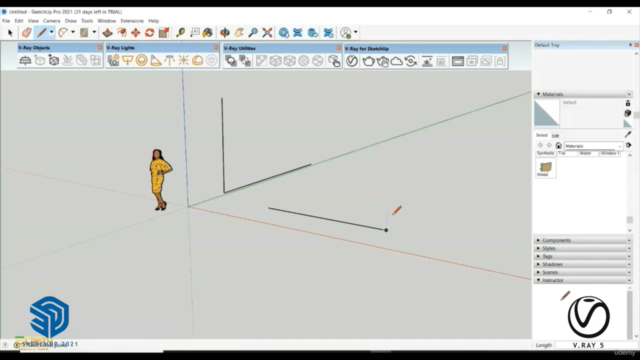Screen dimensions: 640x360
Task: Switch to the Edit tab in Materials
Action: (556, 136)
